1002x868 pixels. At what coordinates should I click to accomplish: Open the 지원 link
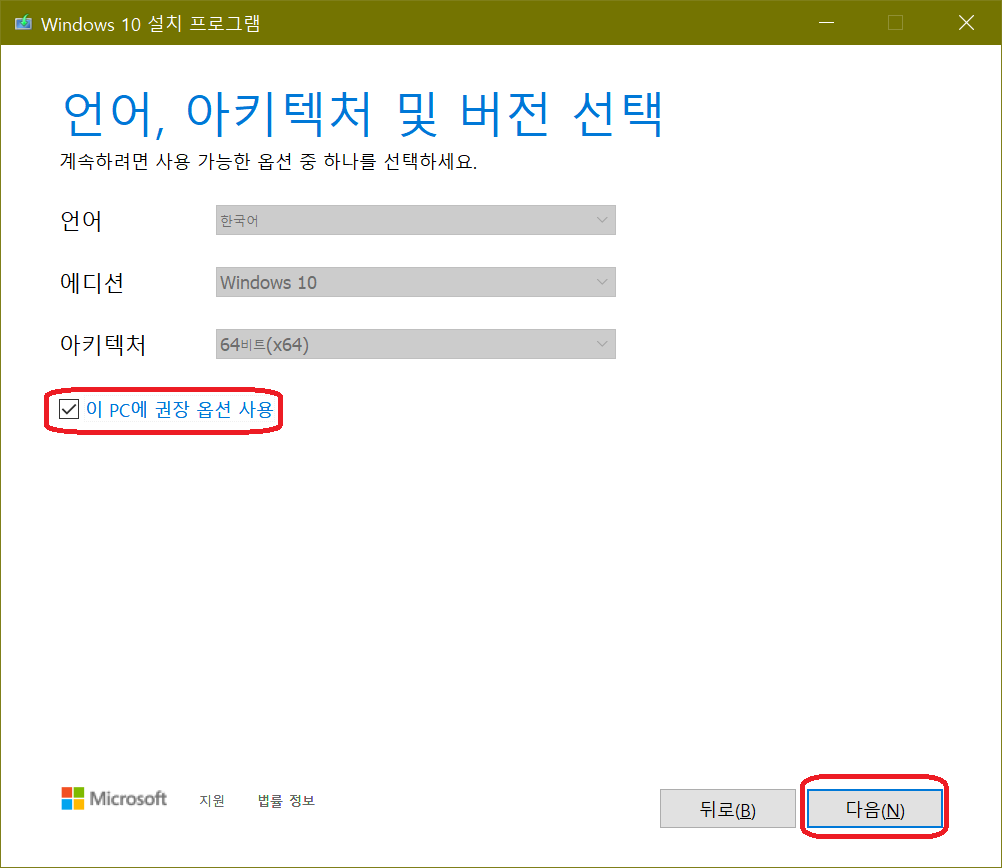point(212,800)
